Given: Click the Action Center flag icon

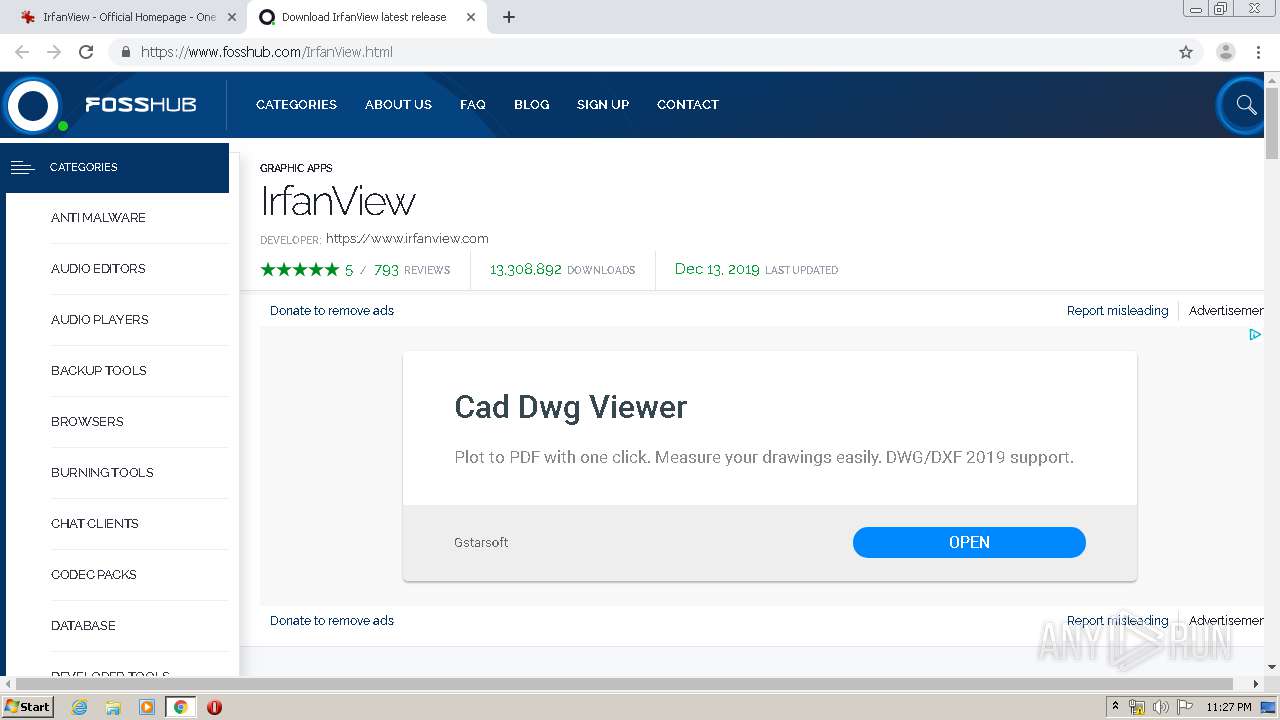Looking at the screenshot, I should coord(1185,707).
